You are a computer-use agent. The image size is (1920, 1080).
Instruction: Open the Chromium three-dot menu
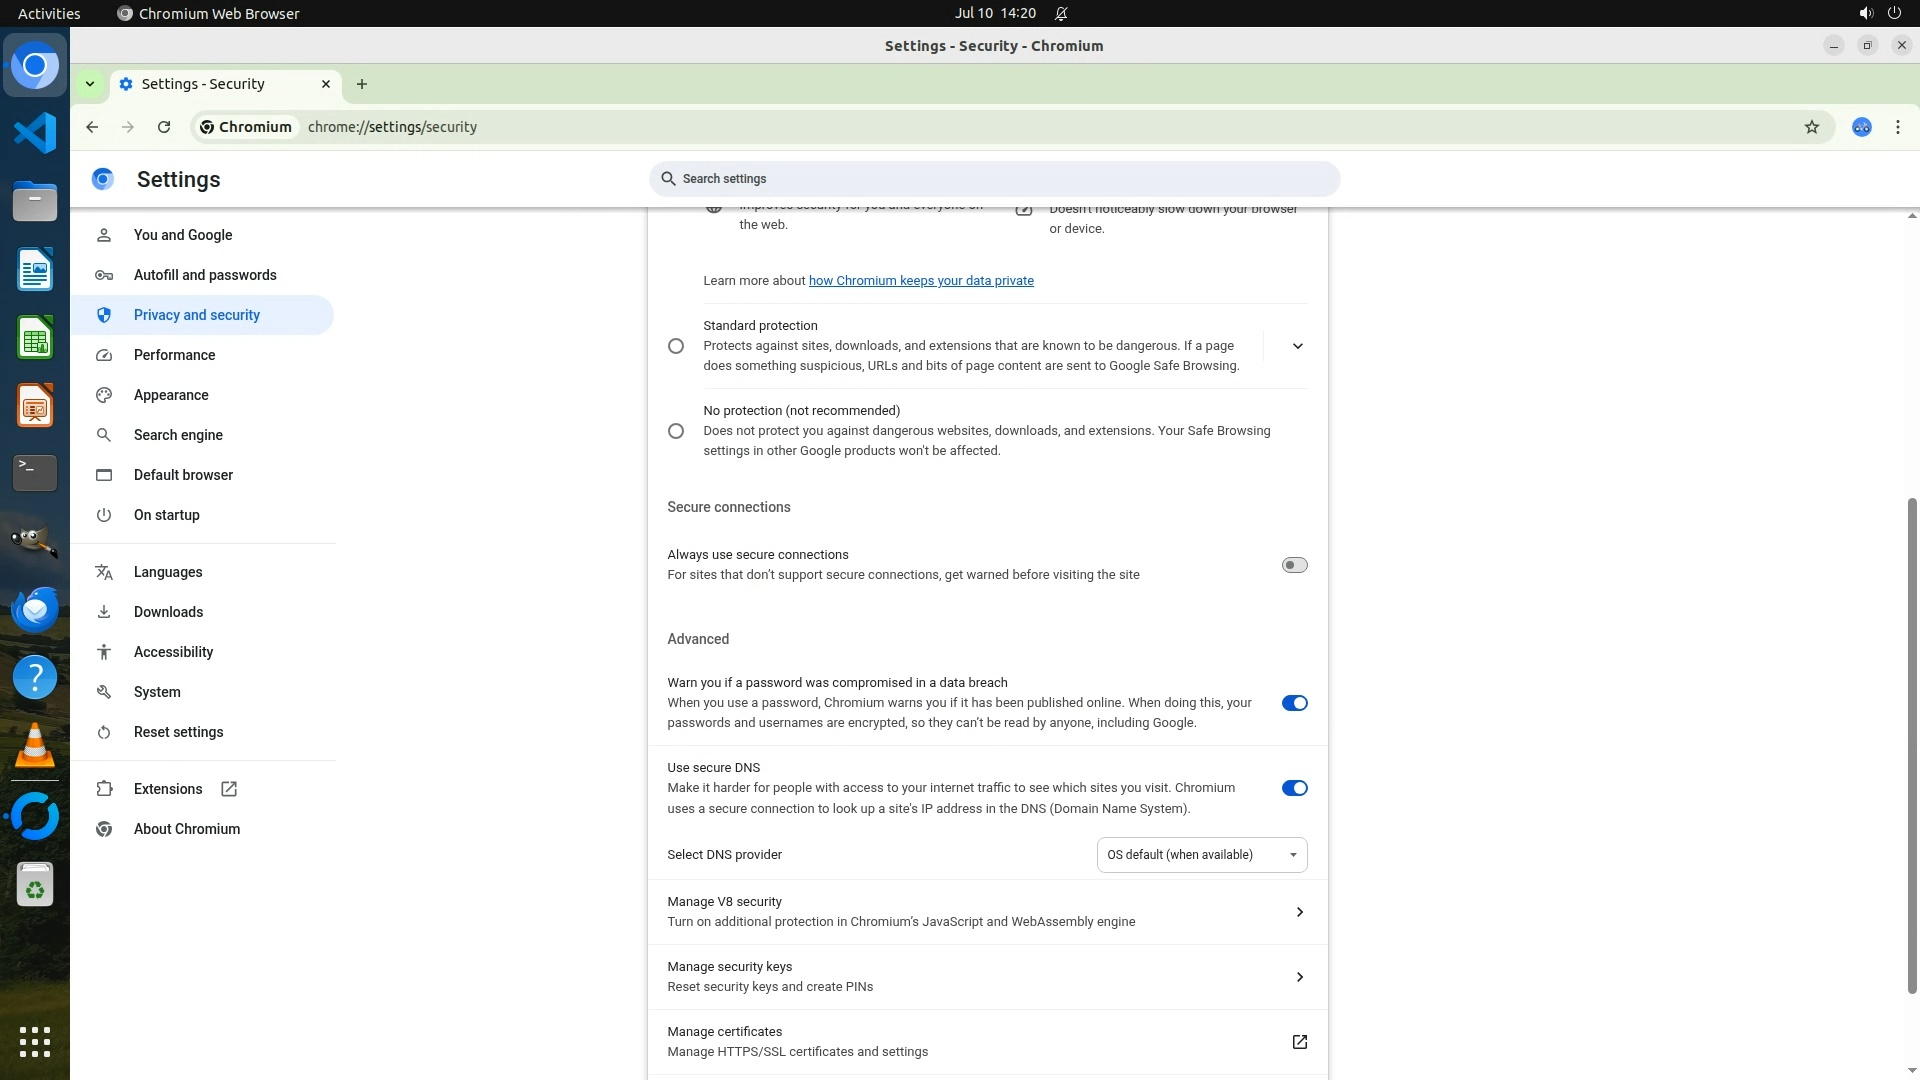click(x=1897, y=127)
